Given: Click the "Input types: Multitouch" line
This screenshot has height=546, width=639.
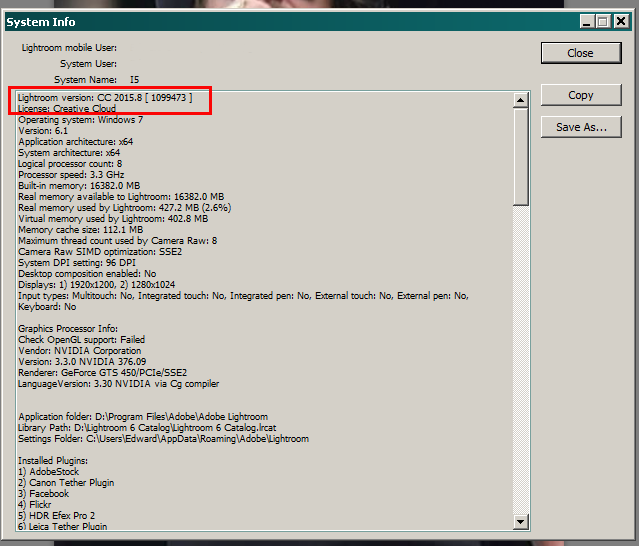Looking at the screenshot, I should (x=243, y=296).
